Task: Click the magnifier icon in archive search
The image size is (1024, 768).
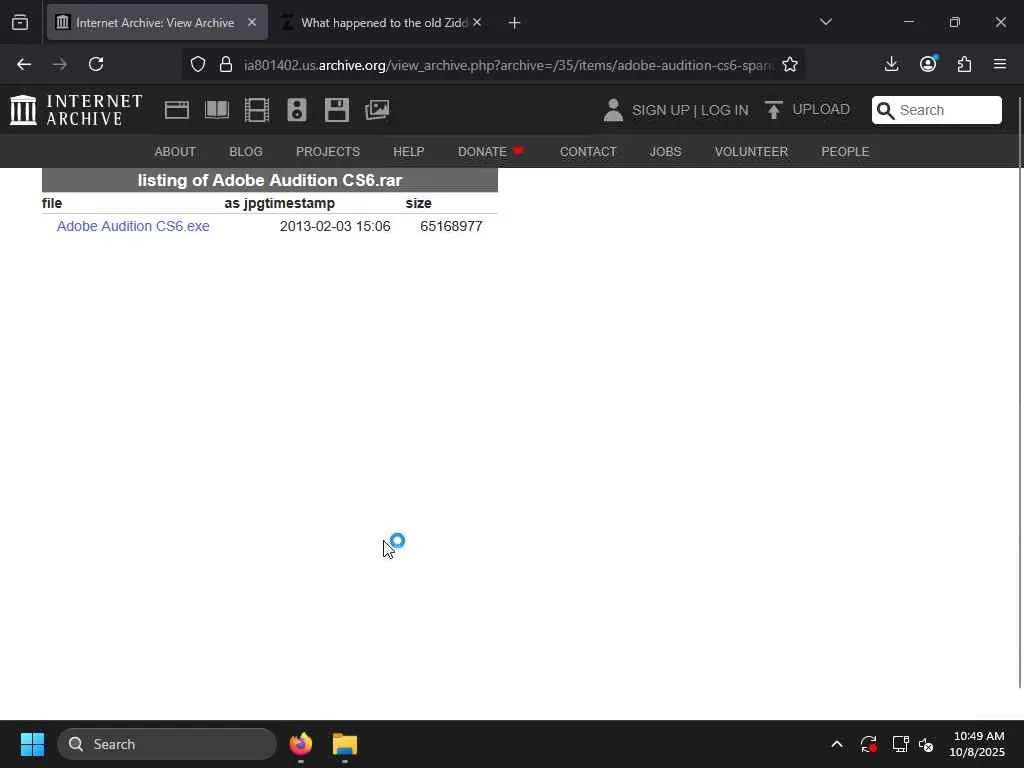Action: 885,110
